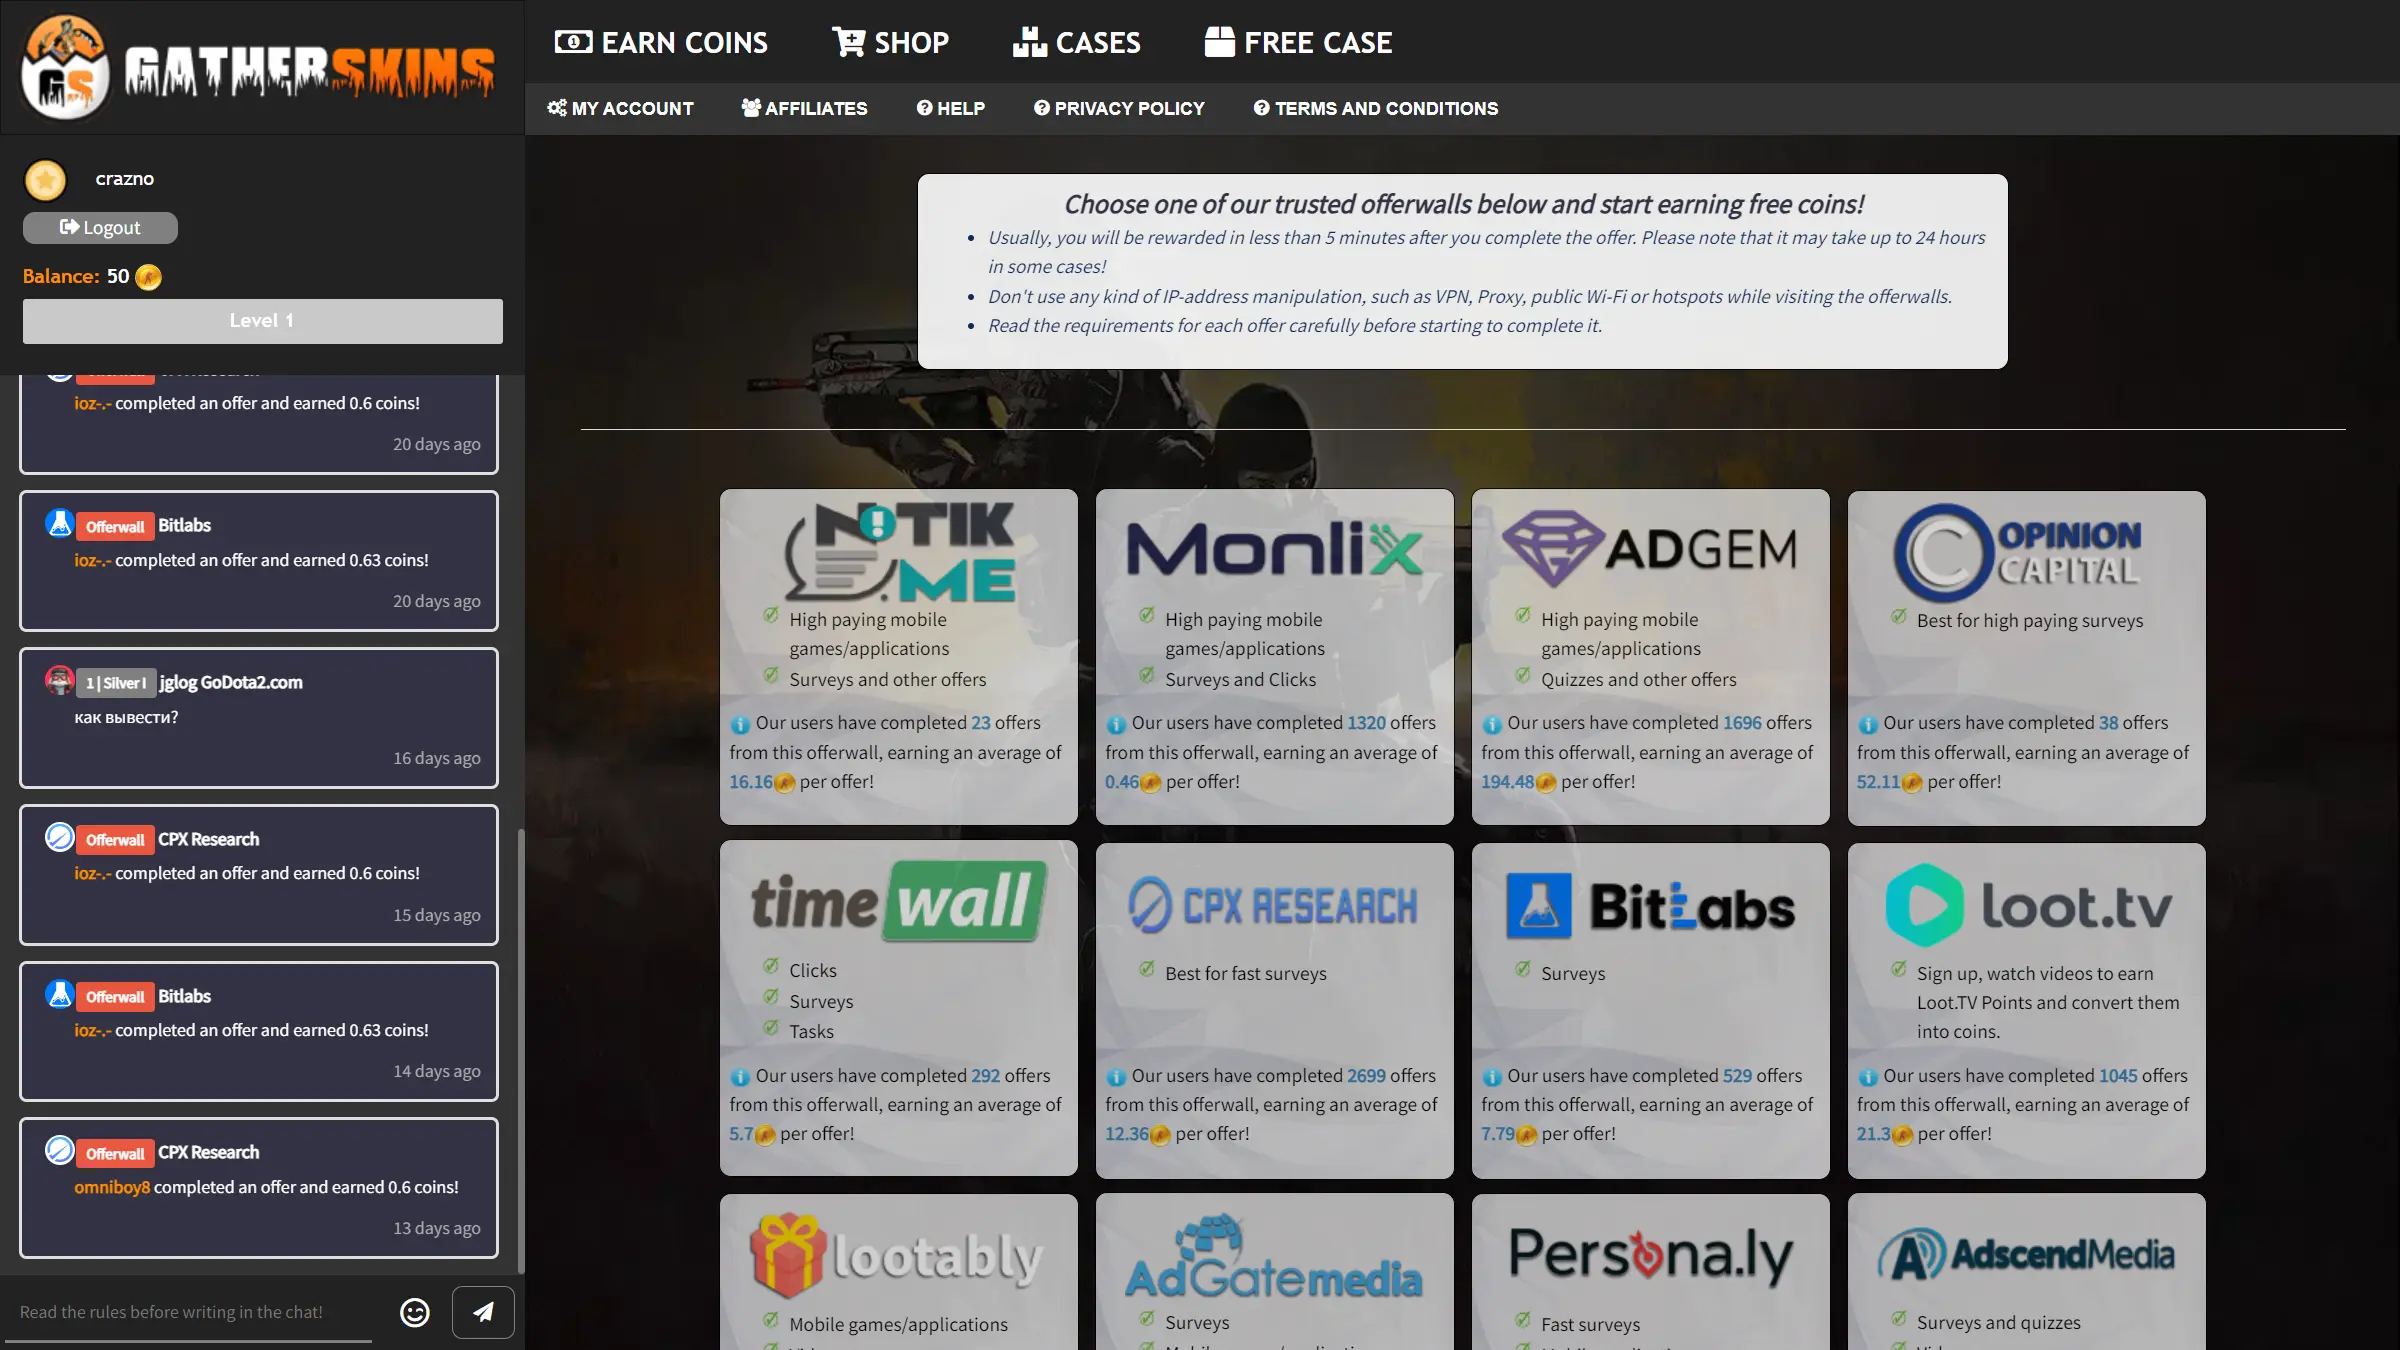Viewport: 2400px width, 1350px height.
Task: Open the BitLabs offerwall
Action: coord(1650,1009)
